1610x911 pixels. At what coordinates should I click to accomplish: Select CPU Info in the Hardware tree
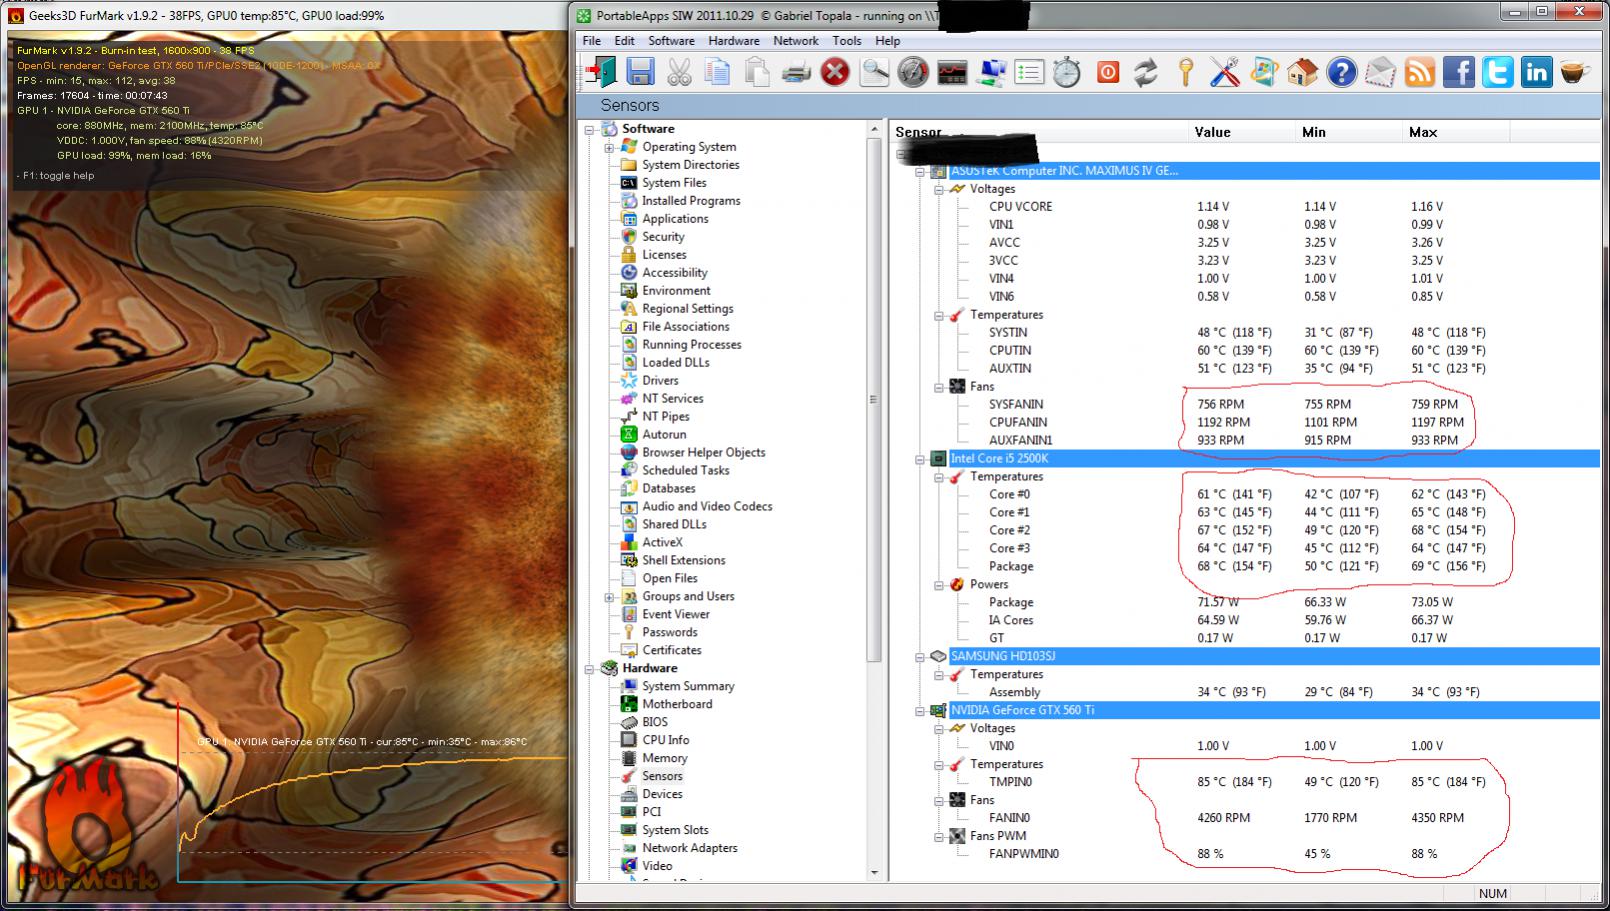(665, 741)
